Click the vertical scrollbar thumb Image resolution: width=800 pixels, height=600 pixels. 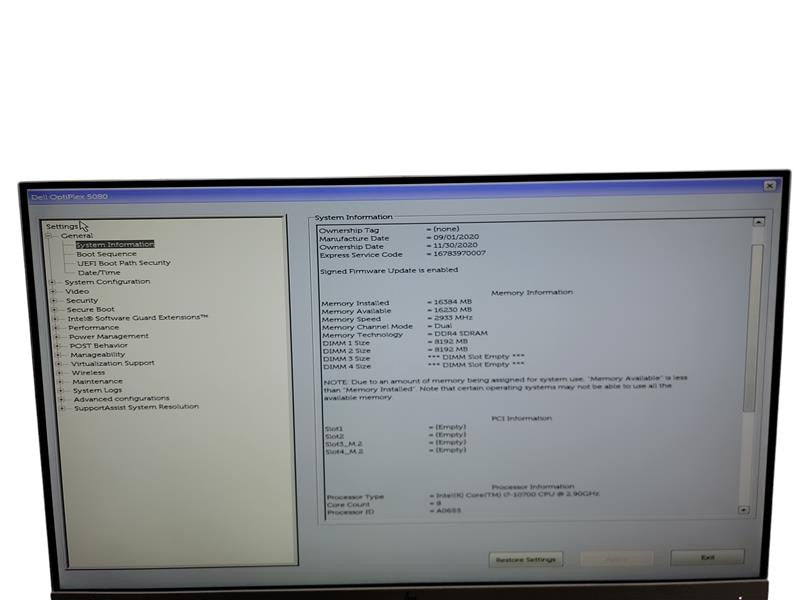point(754,328)
